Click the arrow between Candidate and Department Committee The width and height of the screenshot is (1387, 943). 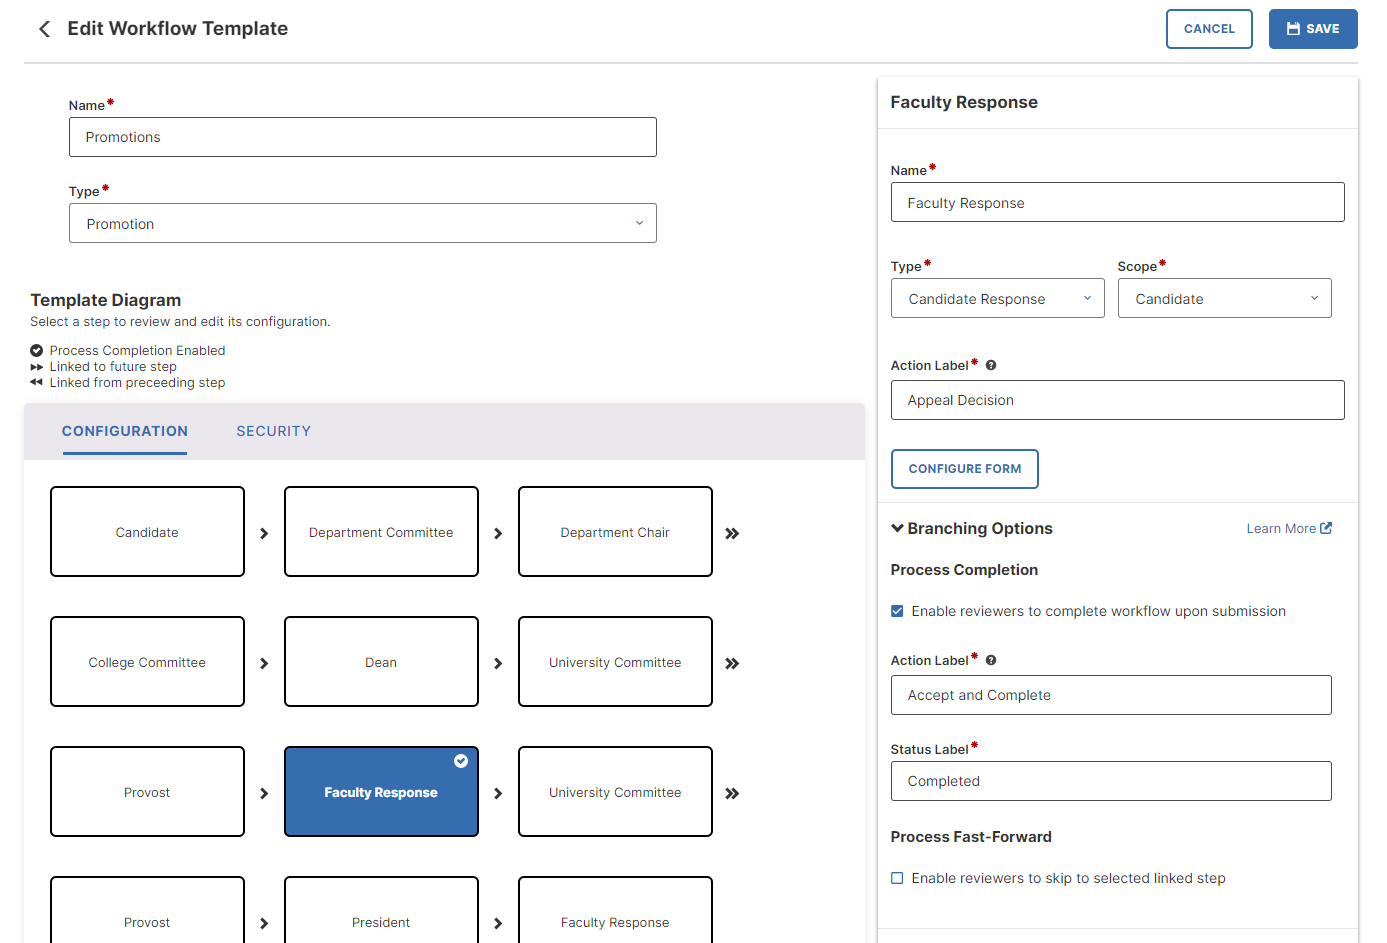(x=264, y=534)
